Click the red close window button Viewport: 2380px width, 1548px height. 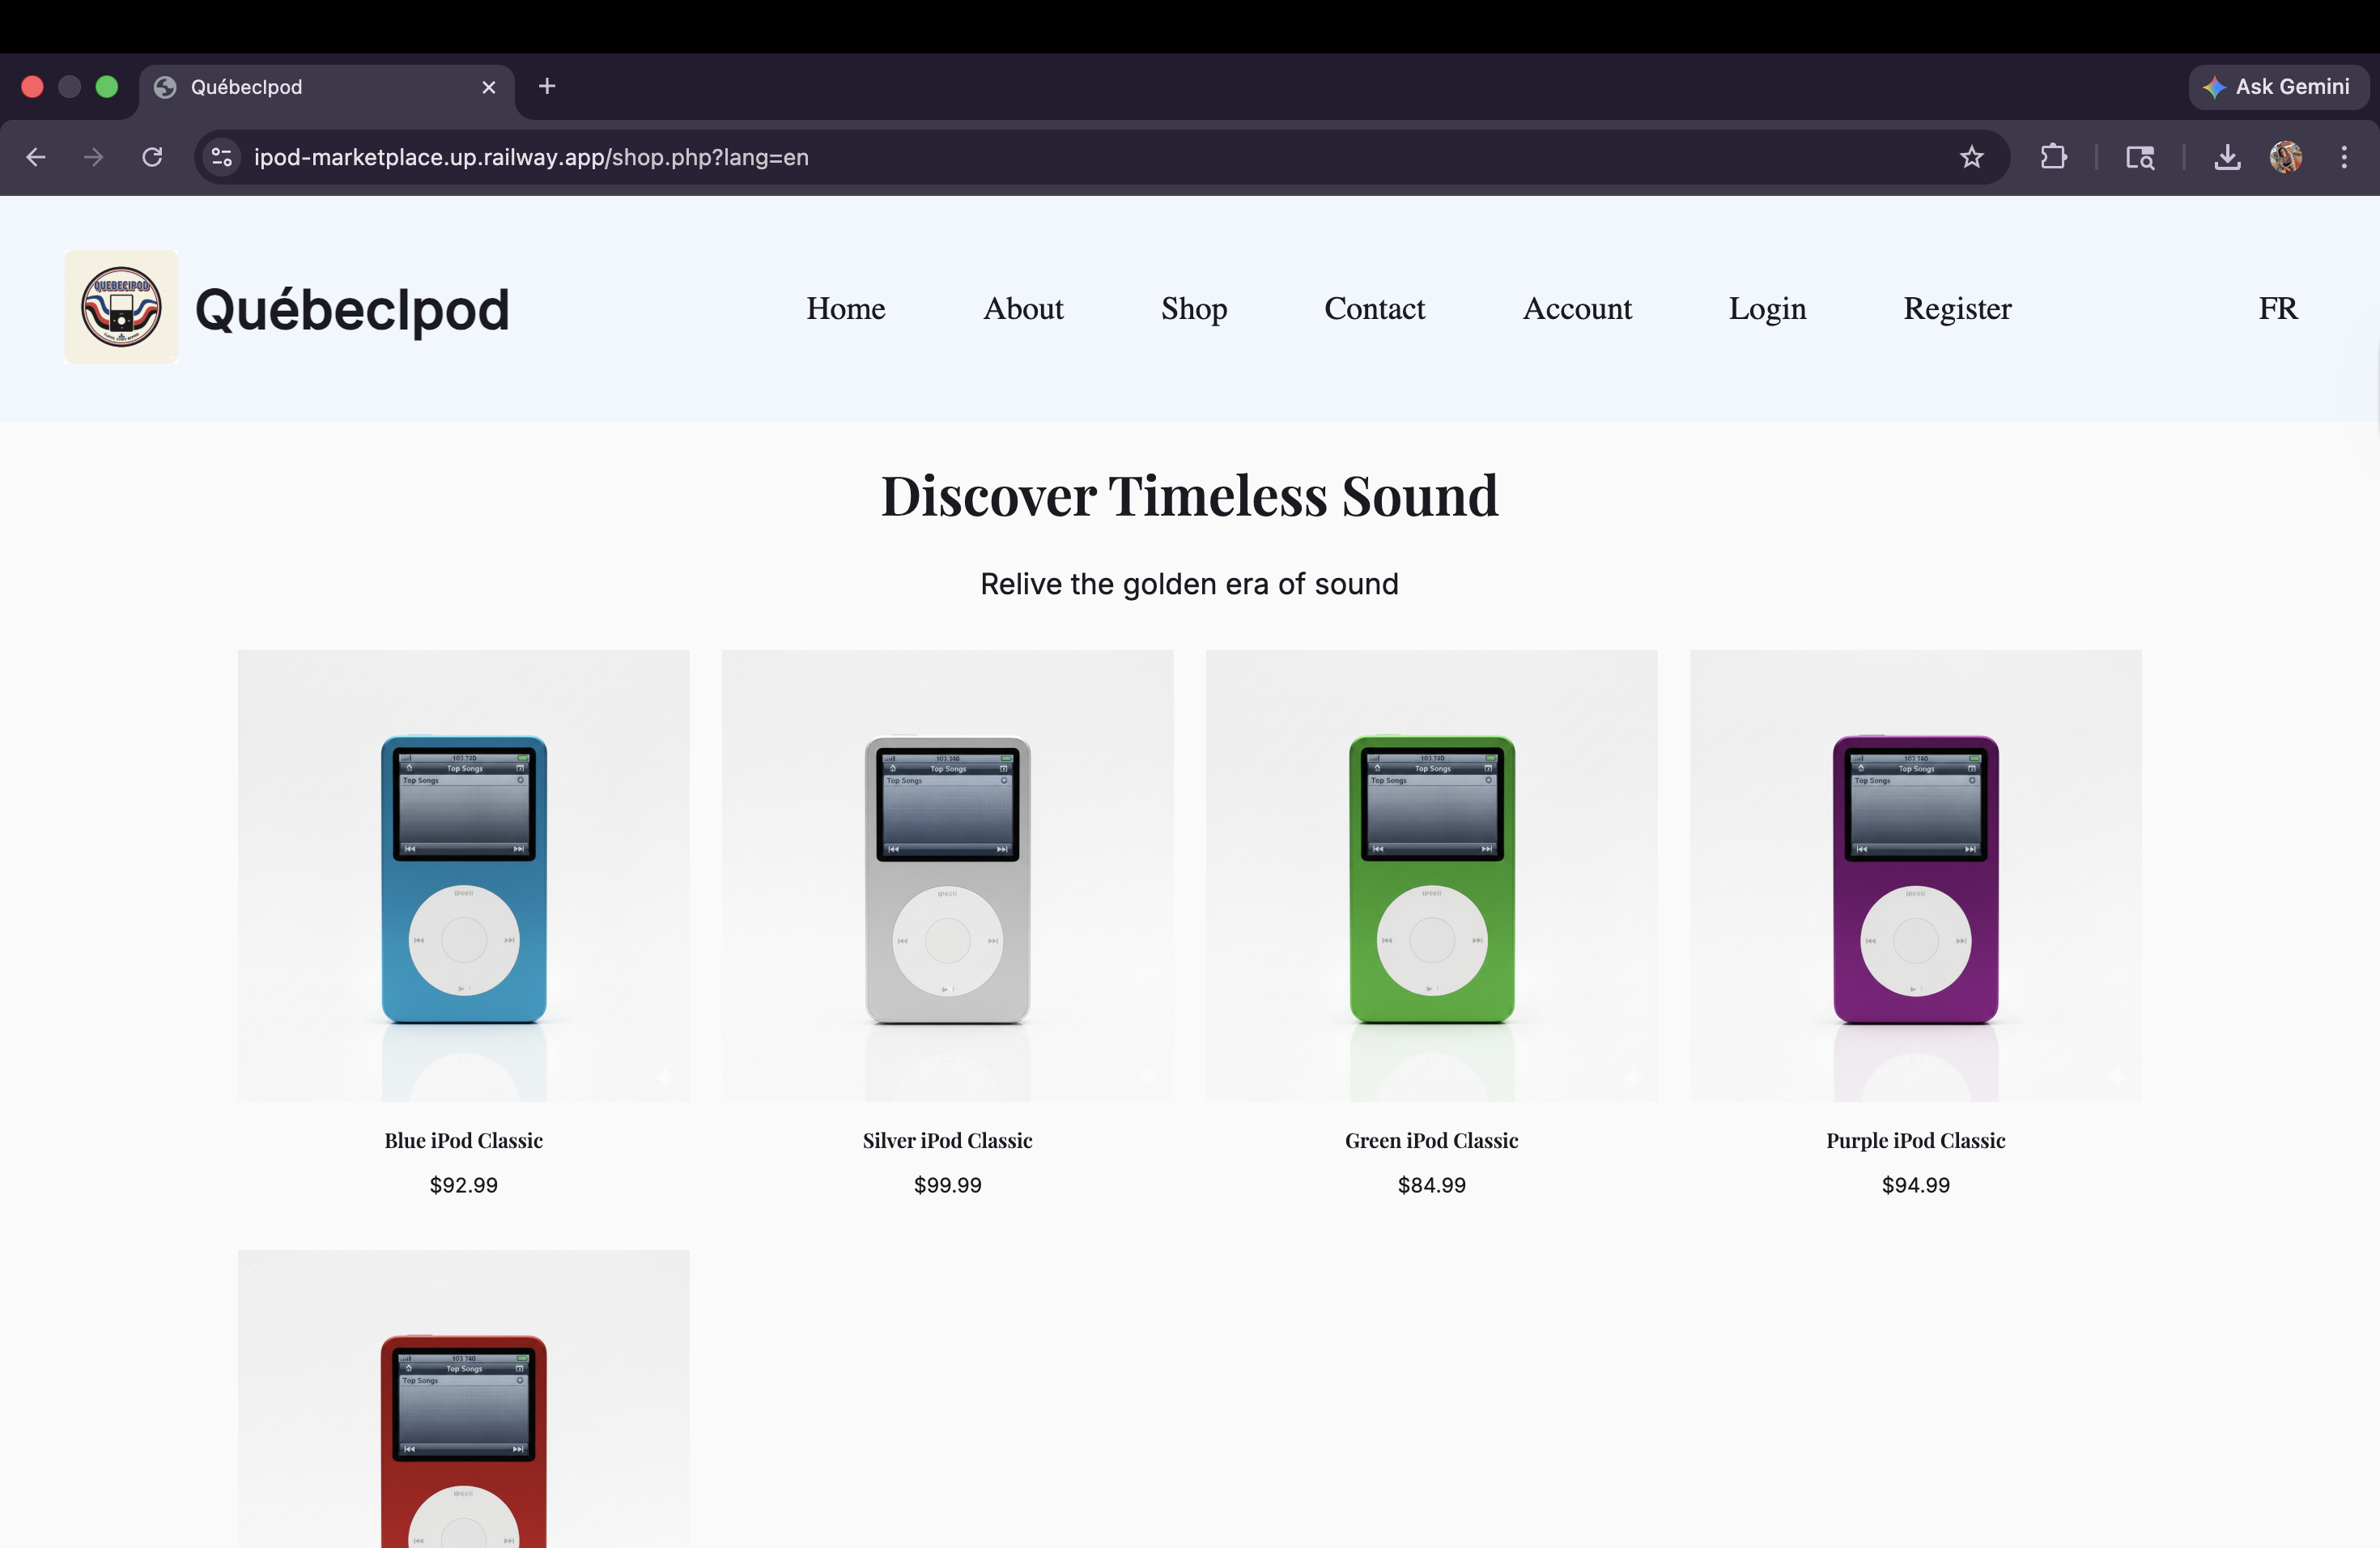click(x=32, y=87)
